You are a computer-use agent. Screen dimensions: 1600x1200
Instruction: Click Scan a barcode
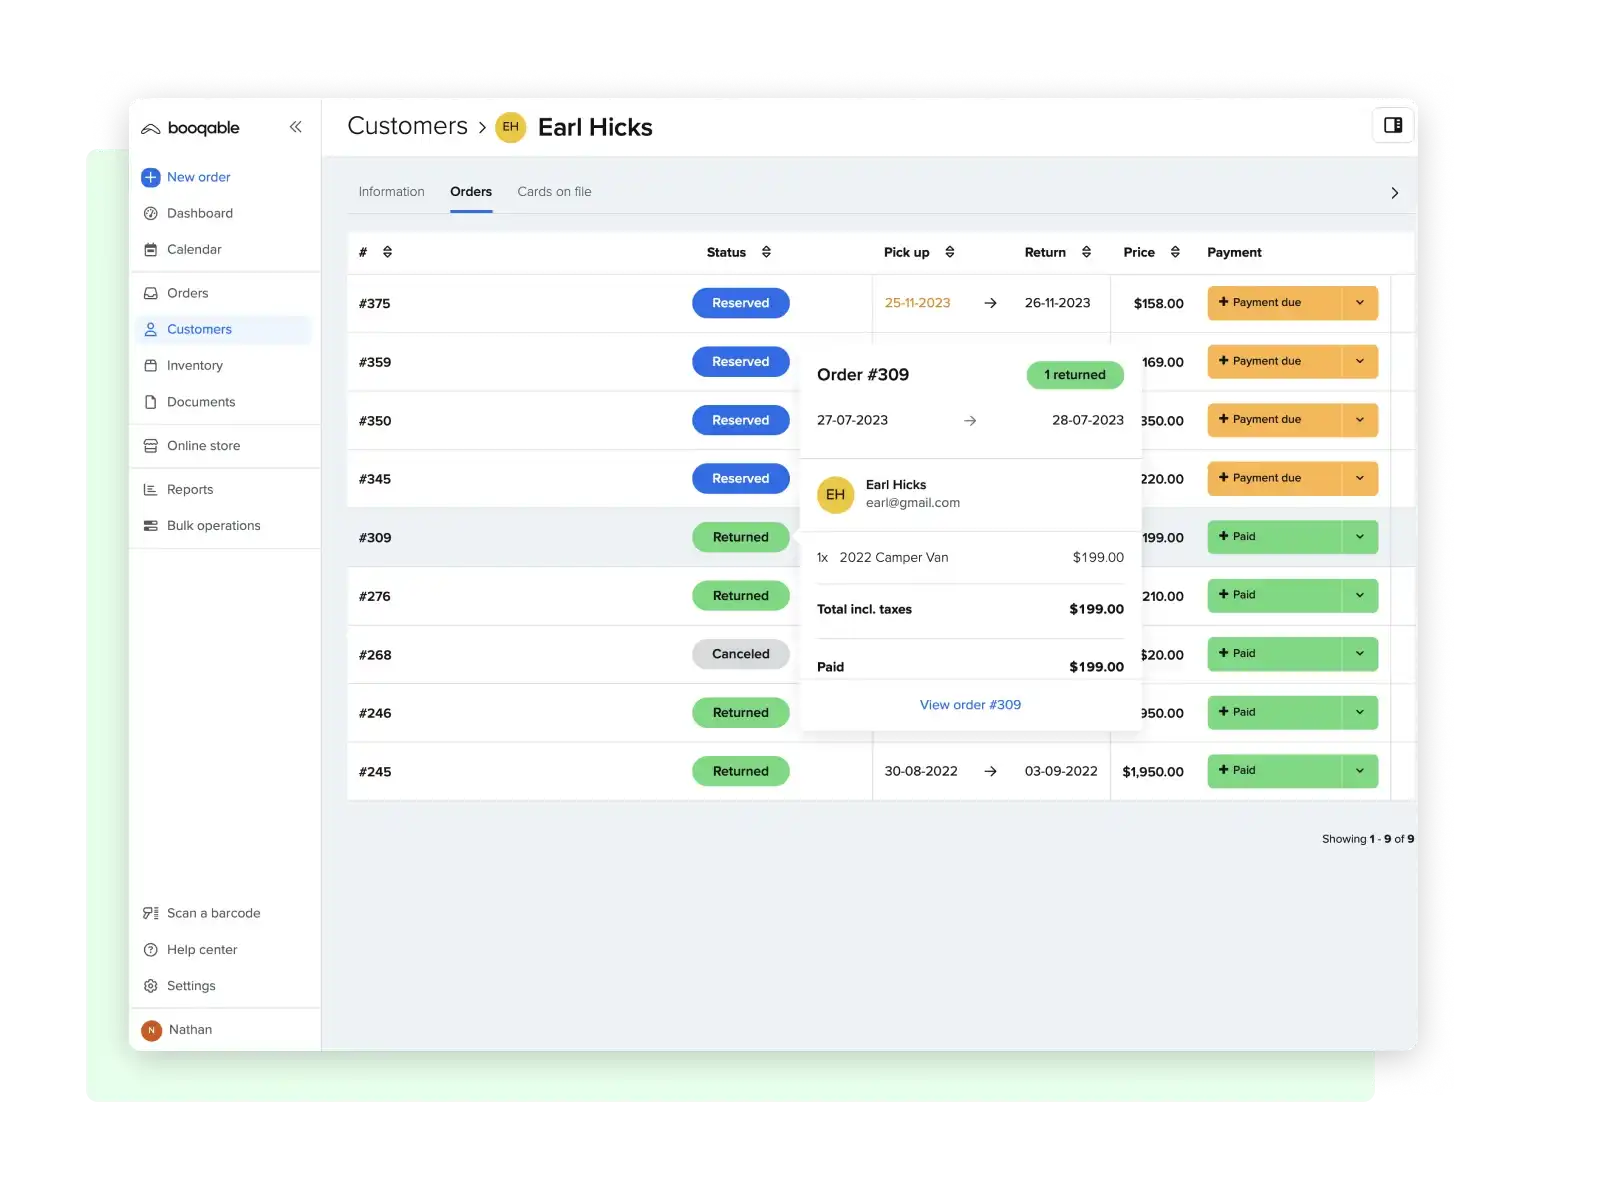pyautogui.click(x=213, y=913)
